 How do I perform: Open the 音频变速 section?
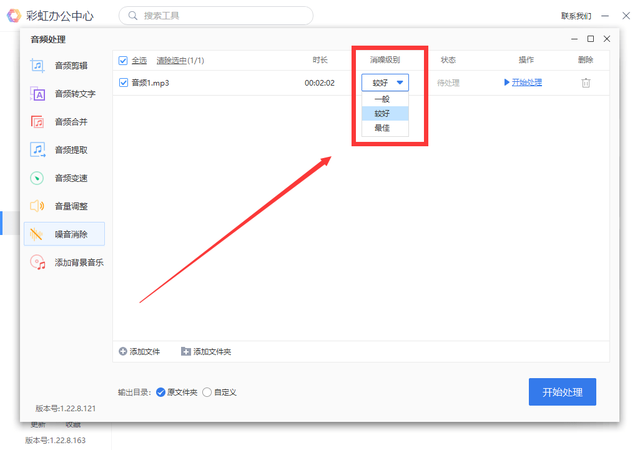64,178
